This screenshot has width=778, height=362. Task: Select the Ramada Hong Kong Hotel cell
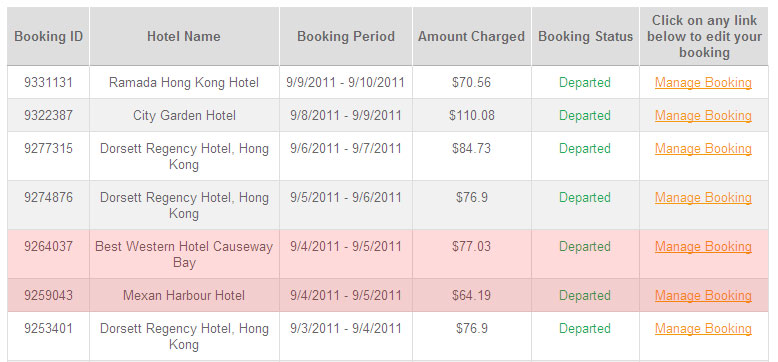click(x=184, y=82)
